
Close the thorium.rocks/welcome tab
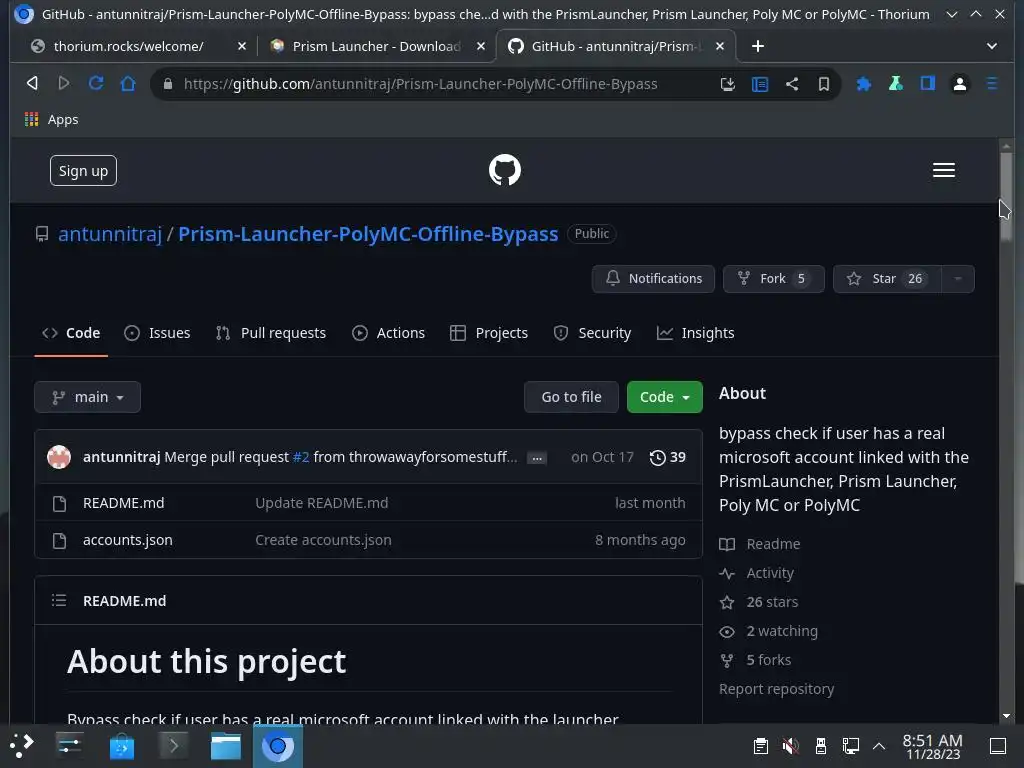pos(242,46)
